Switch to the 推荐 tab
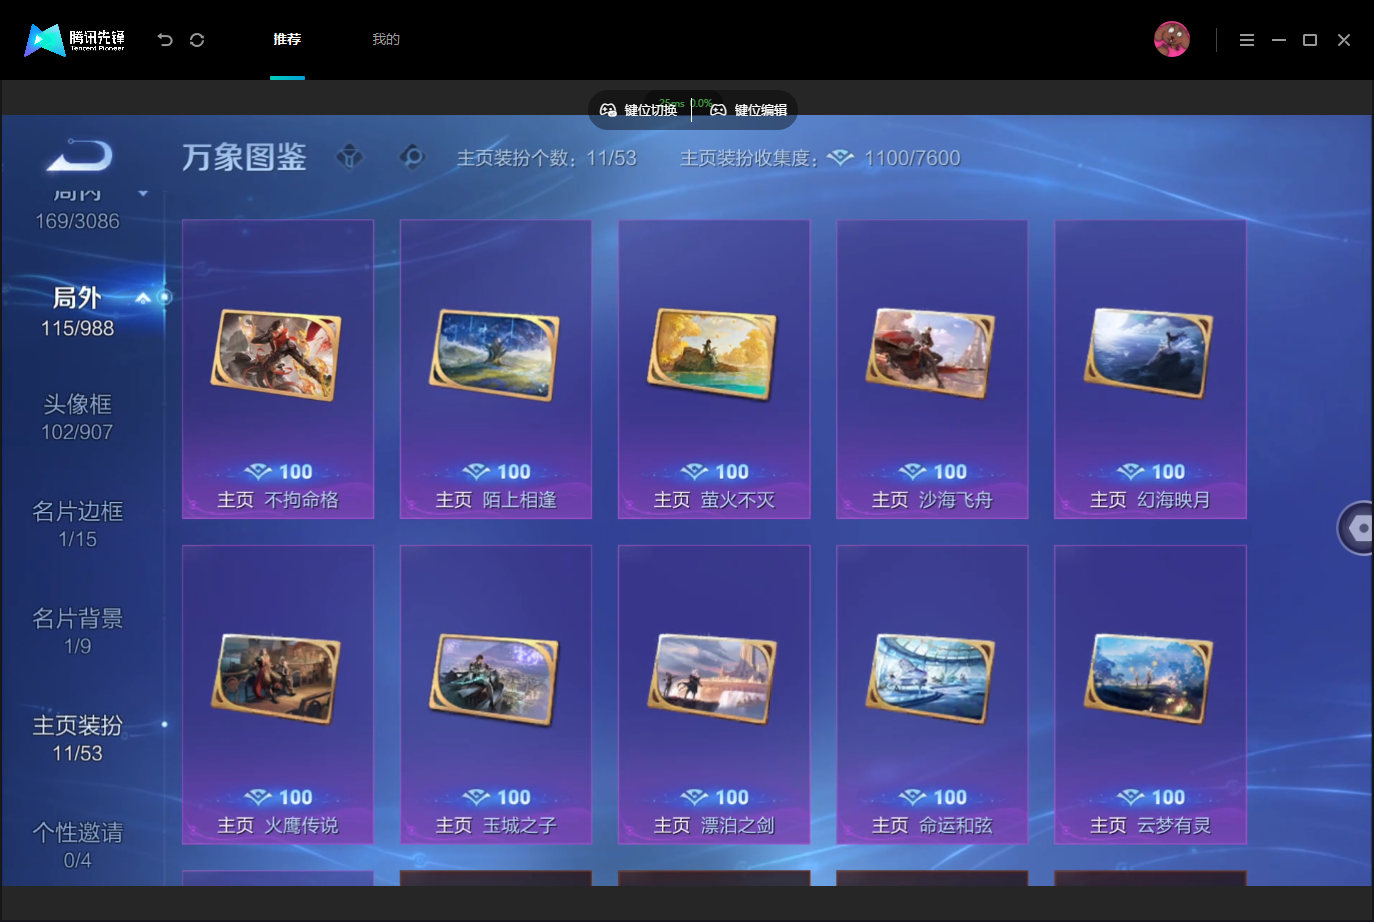This screenshot has height=922, width=1374. tap(287, 39)
